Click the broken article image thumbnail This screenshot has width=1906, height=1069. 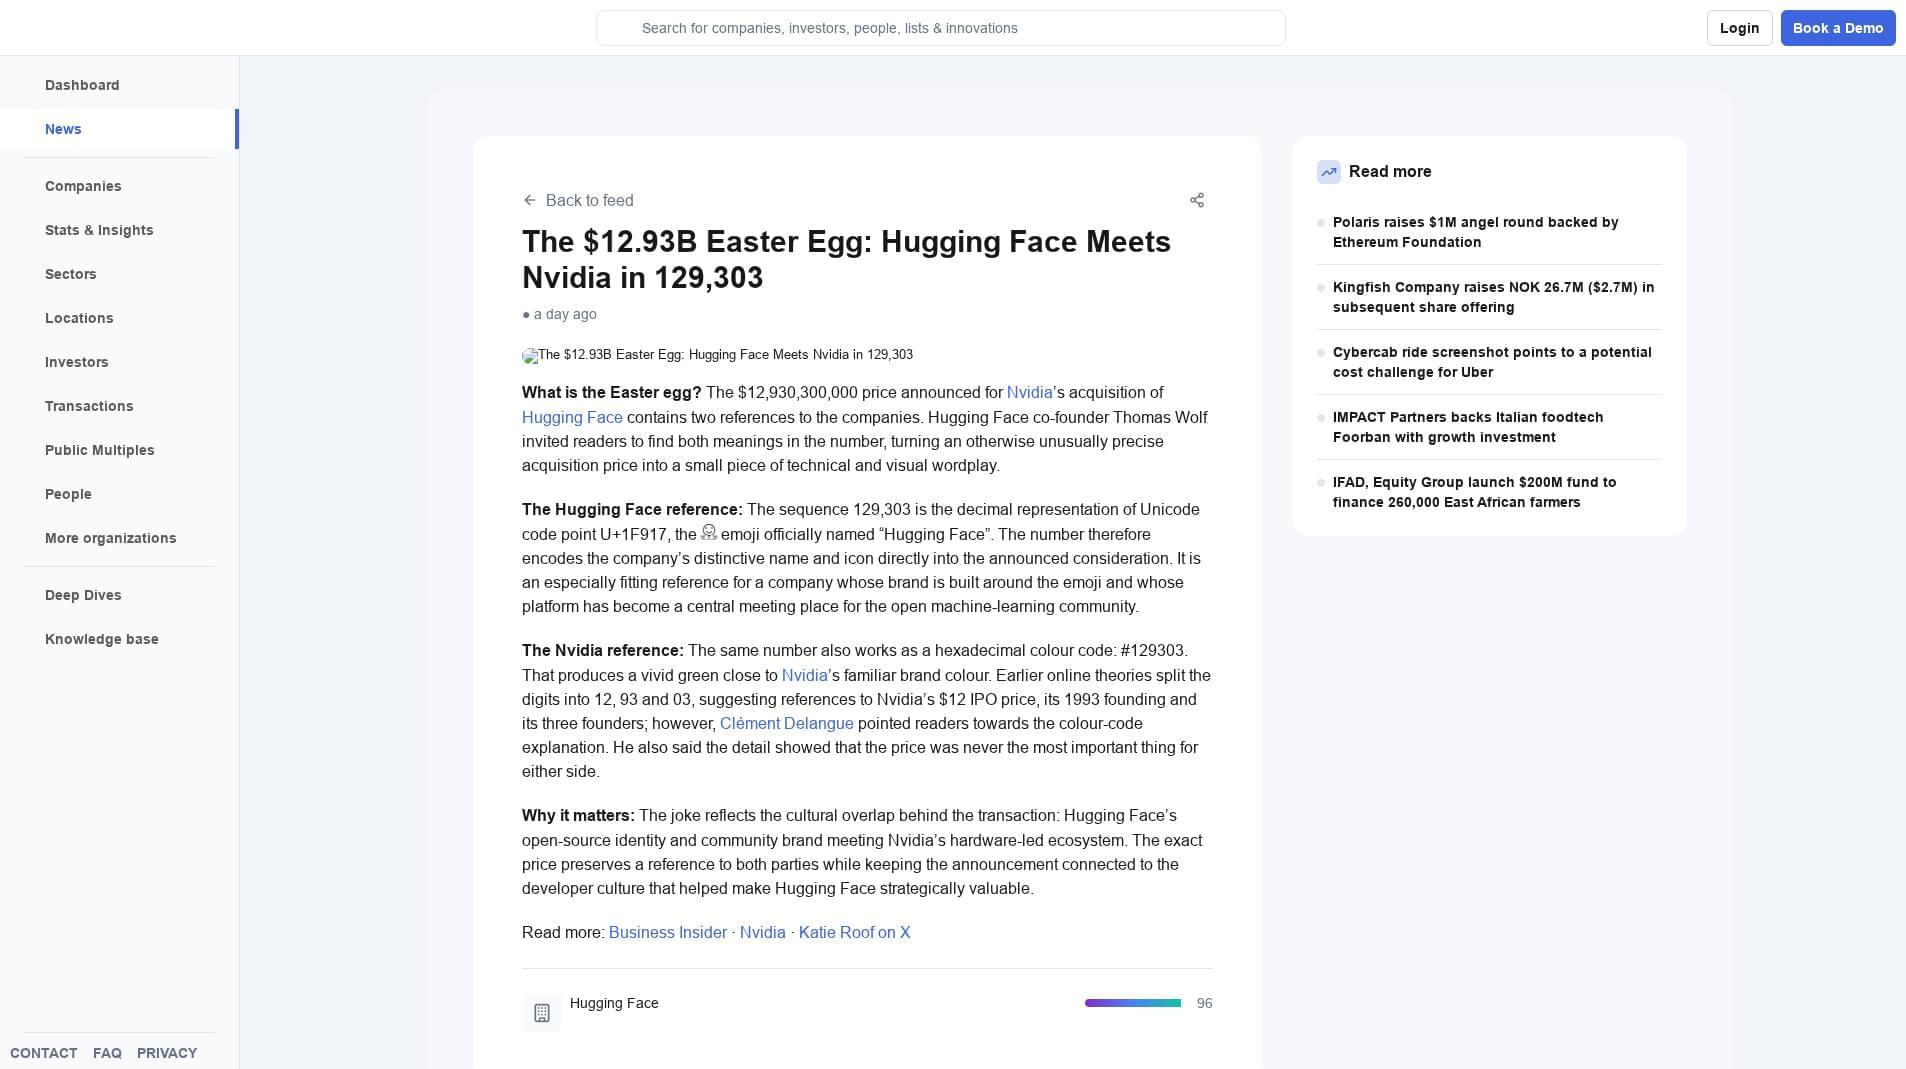(530, 356)
